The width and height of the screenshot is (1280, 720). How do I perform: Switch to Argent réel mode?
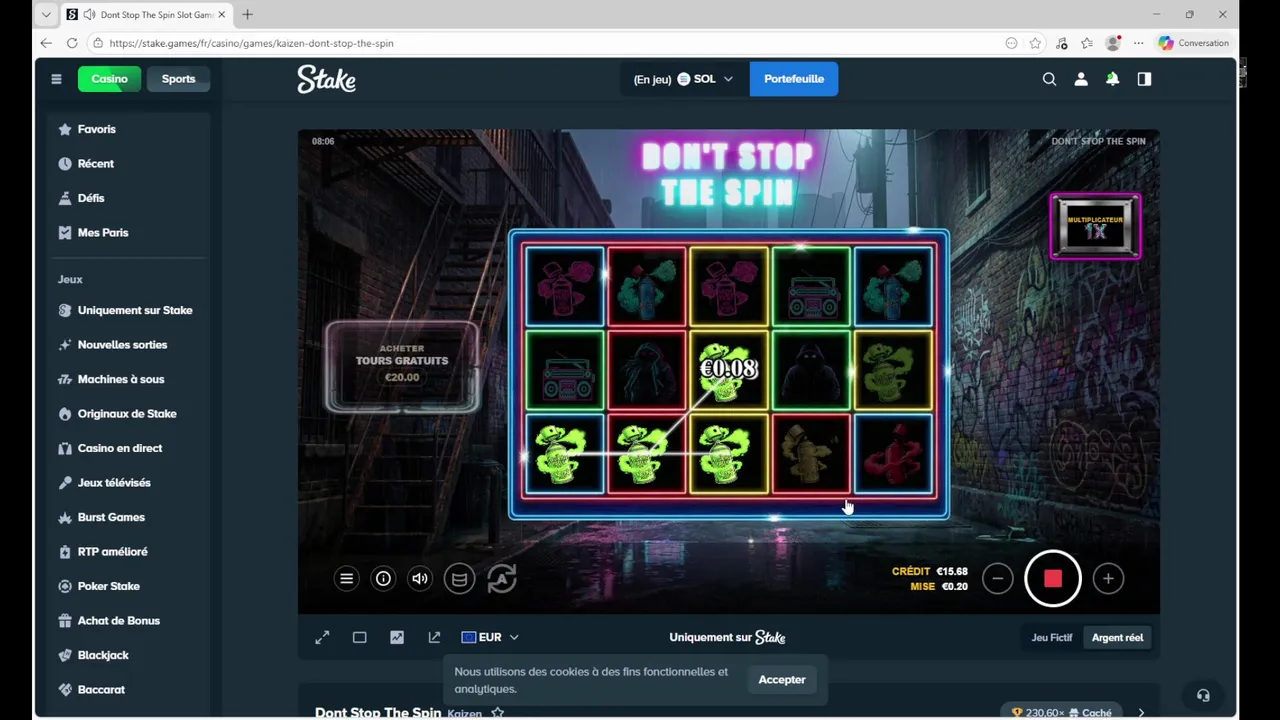tap(1117, 637)
